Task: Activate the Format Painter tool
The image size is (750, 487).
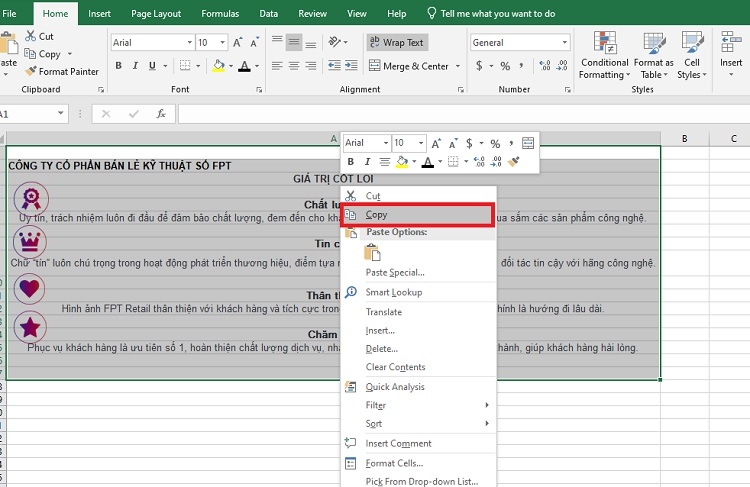Action: (x=62, y=72)
